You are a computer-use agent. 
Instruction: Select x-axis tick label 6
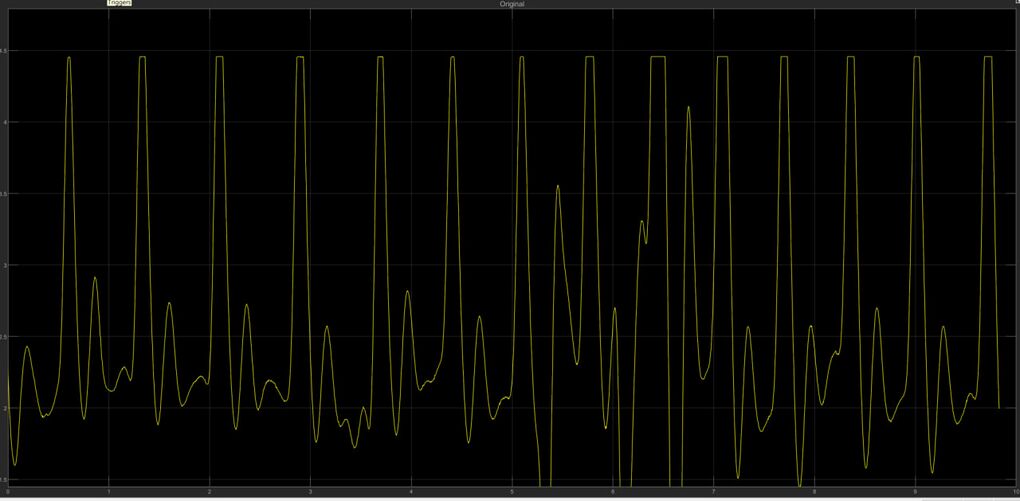(x=613, y=492)
